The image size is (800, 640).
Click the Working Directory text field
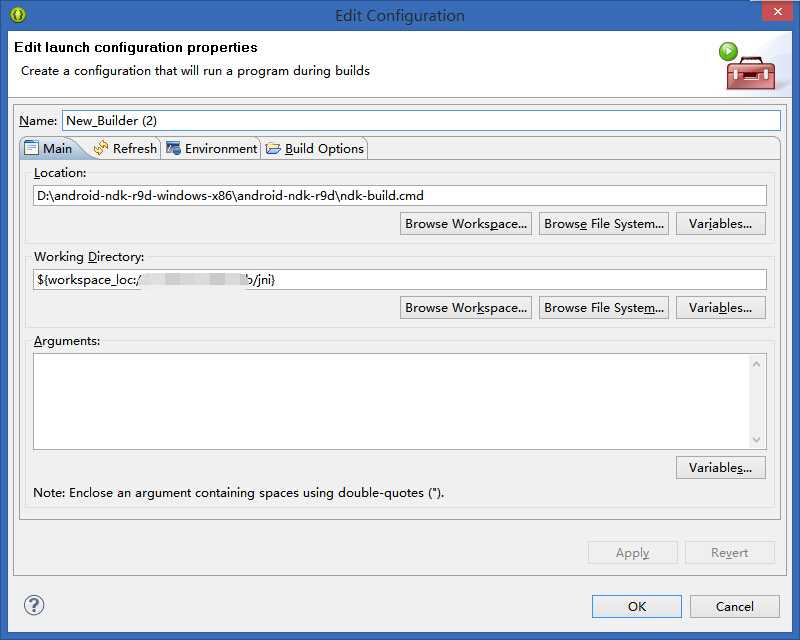point(399,280)
